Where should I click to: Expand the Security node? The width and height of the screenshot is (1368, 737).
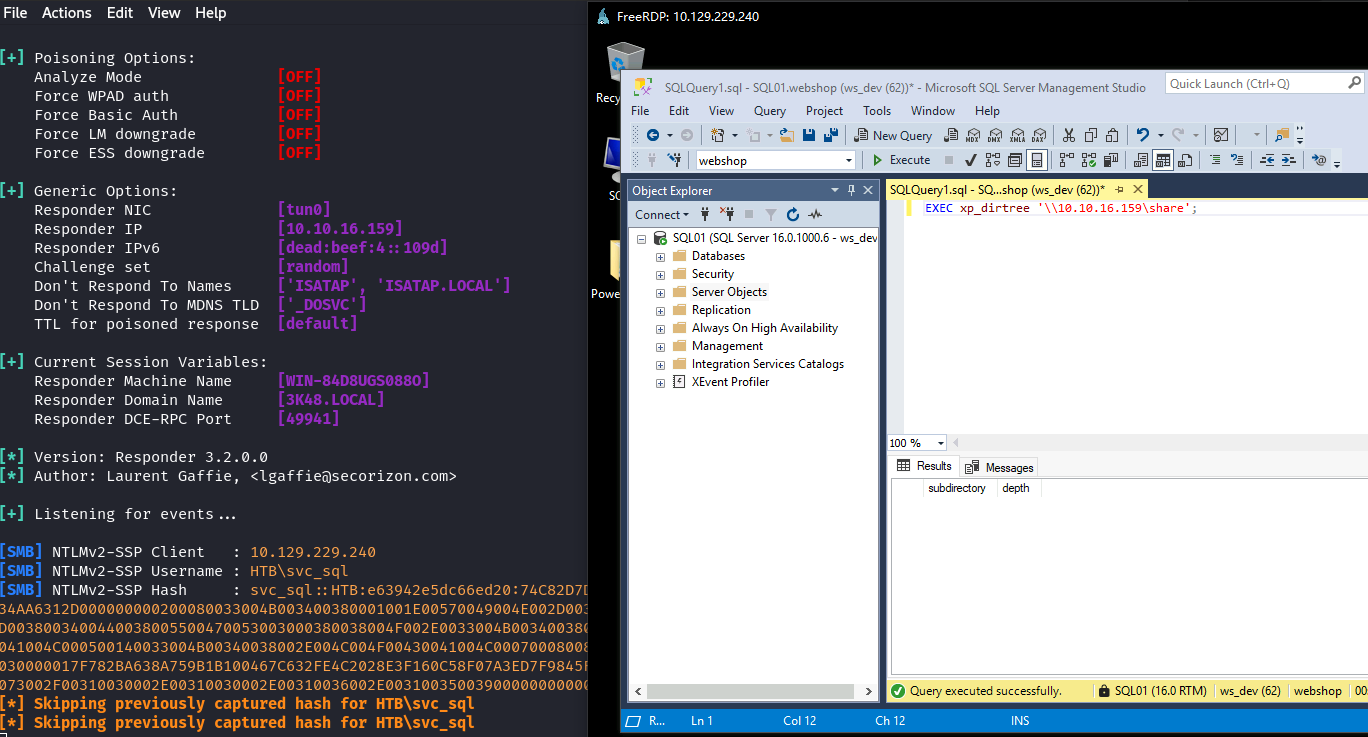pyautogui.click(x=660, y=275)
